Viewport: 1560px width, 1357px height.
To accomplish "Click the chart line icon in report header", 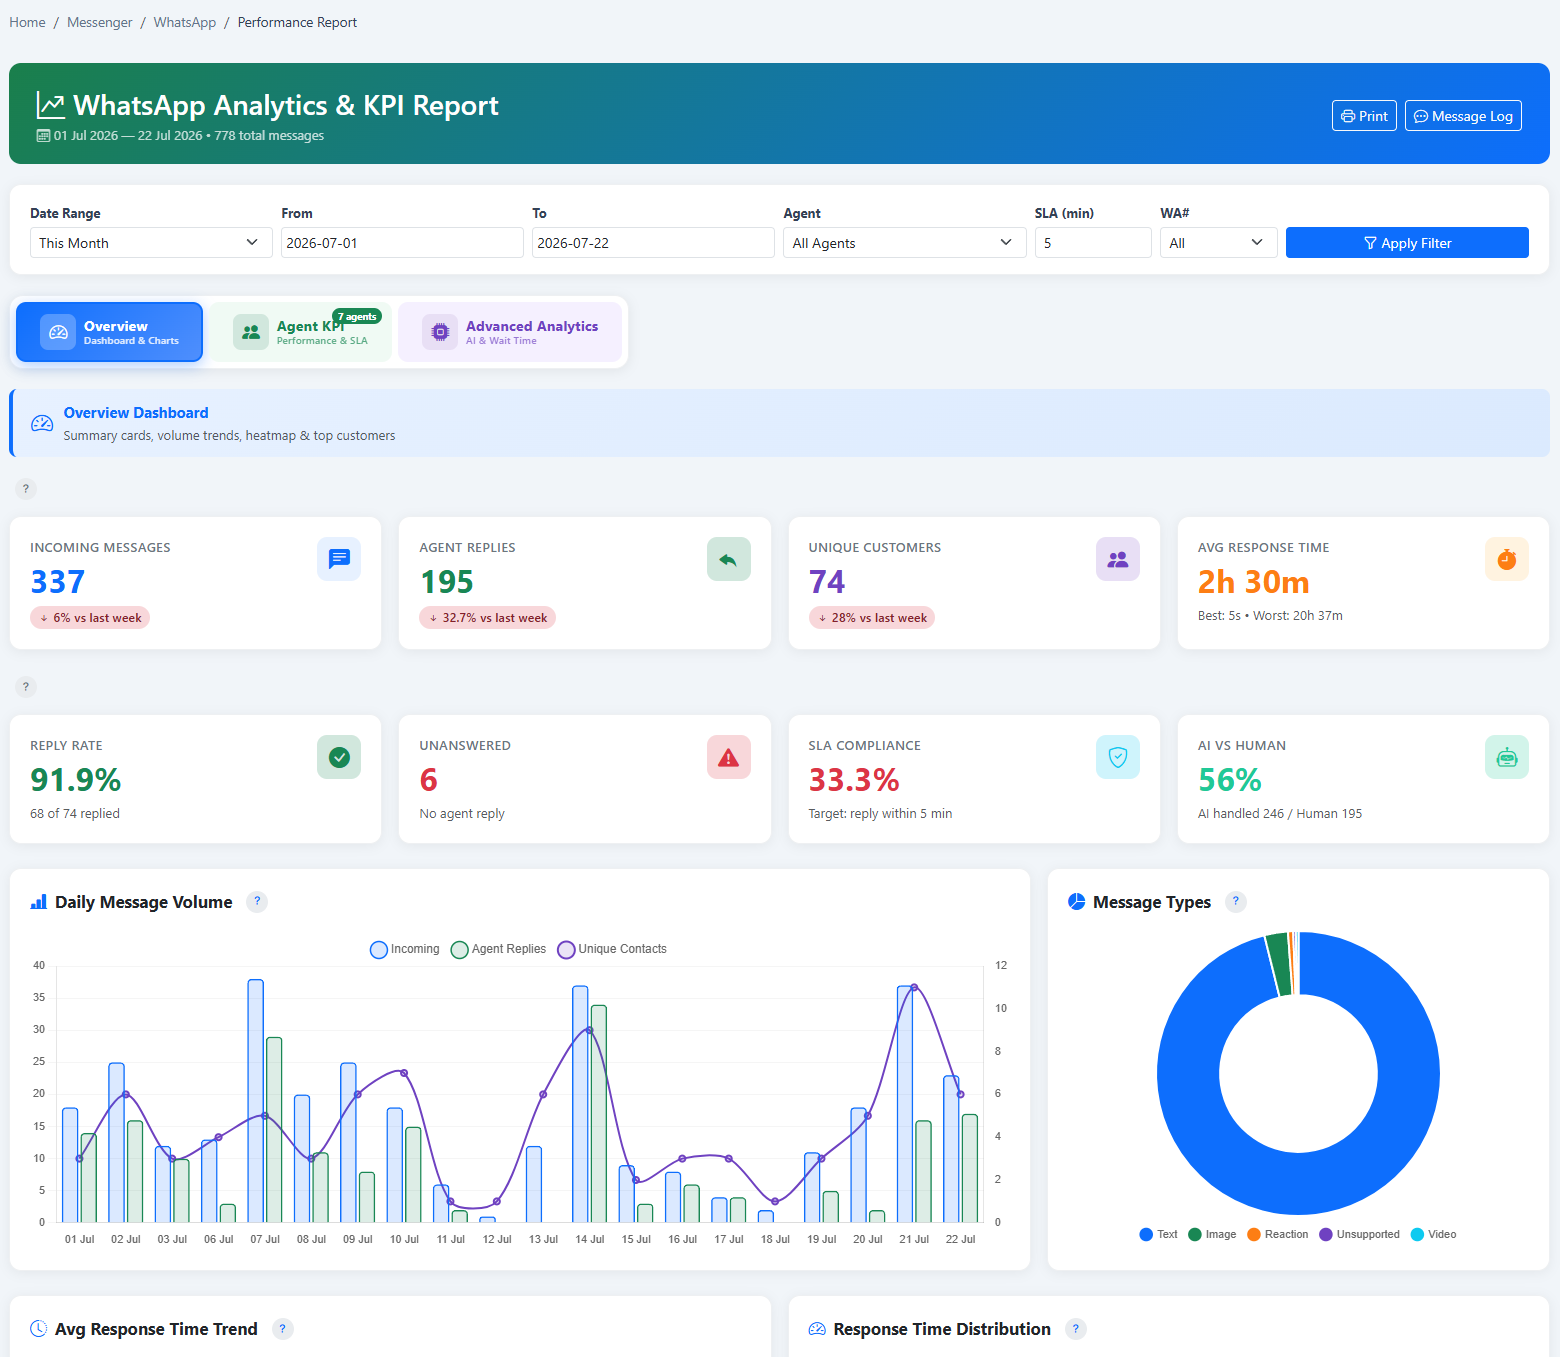I will point(51,105).
